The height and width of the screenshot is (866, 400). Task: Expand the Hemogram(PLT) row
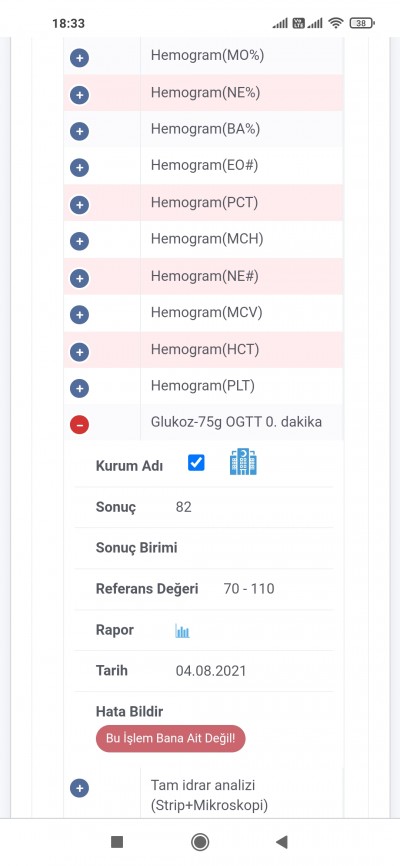[x=80, y=388]
